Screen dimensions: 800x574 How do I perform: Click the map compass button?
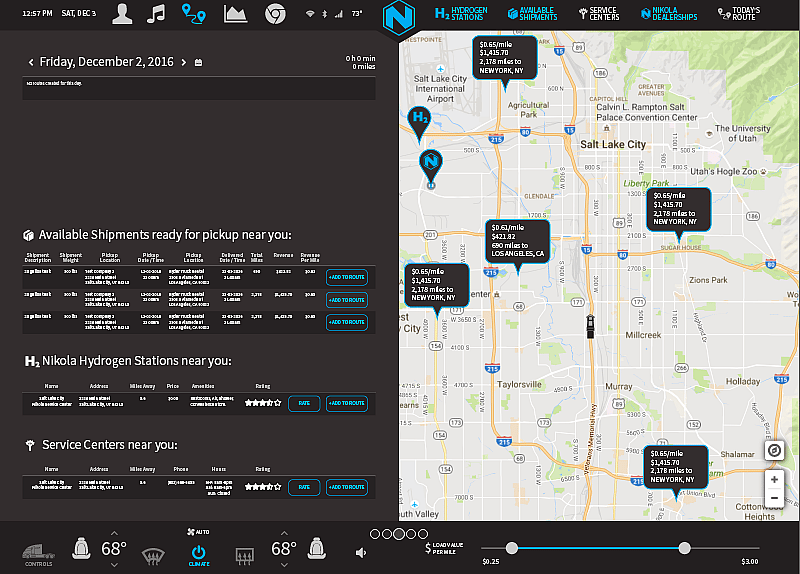click(774, 451)
